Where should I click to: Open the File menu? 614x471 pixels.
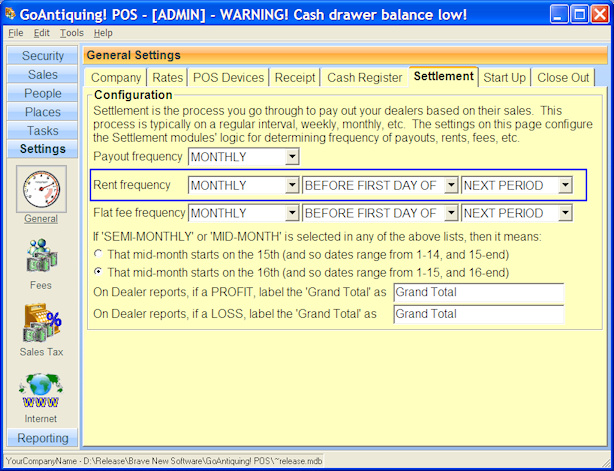[x=16, y=33]
